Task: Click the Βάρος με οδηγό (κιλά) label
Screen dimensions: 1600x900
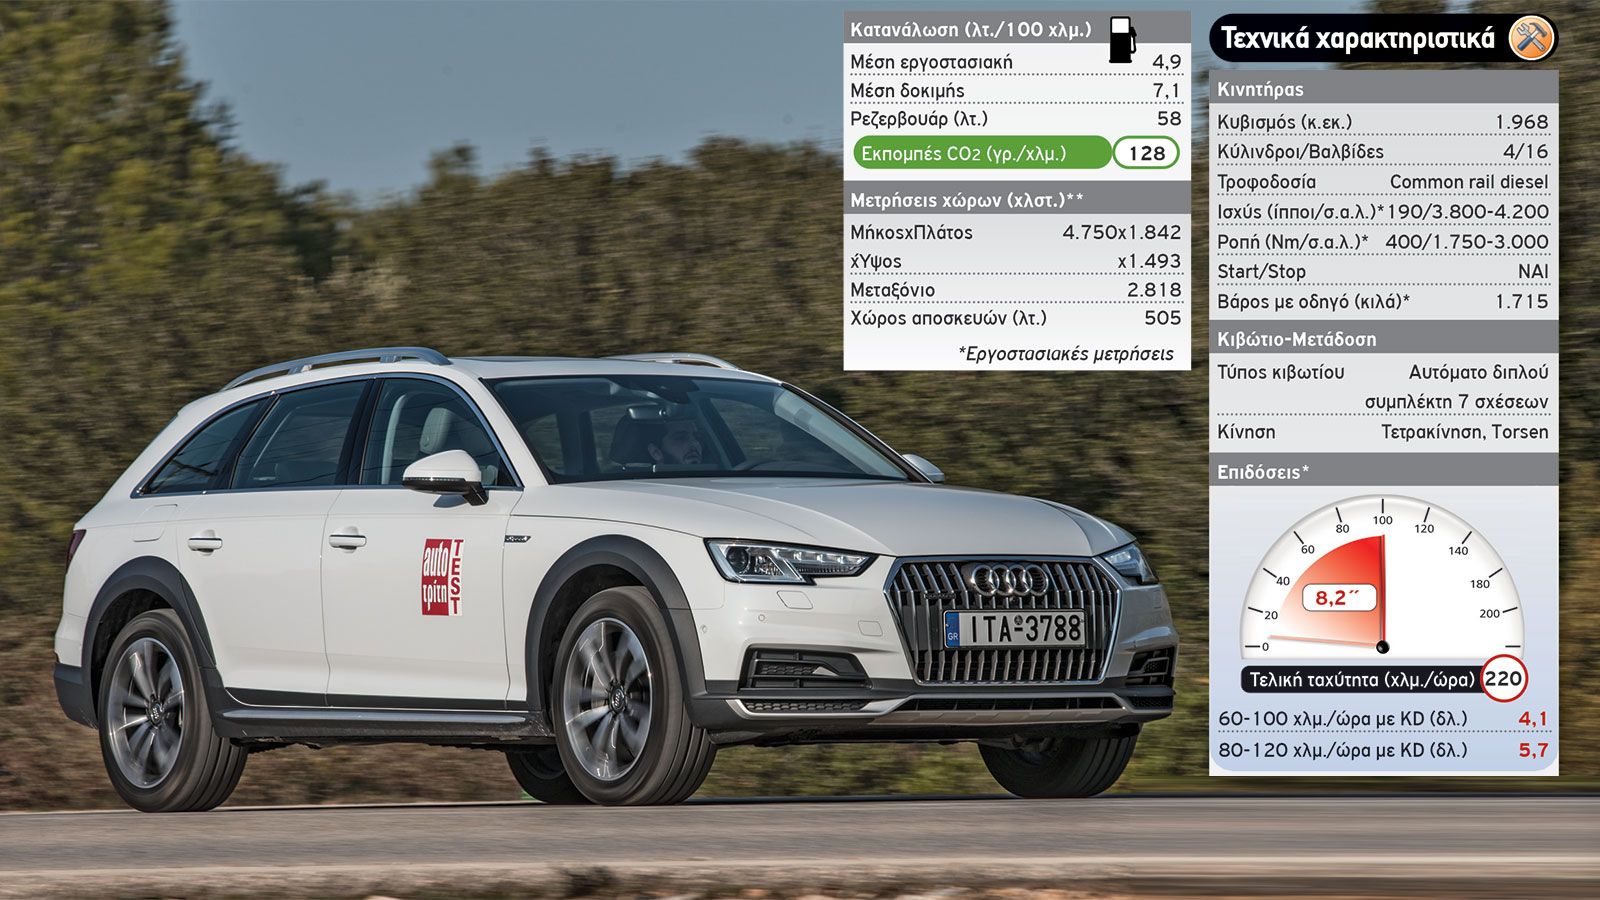Action: (x=1313, y=302)
